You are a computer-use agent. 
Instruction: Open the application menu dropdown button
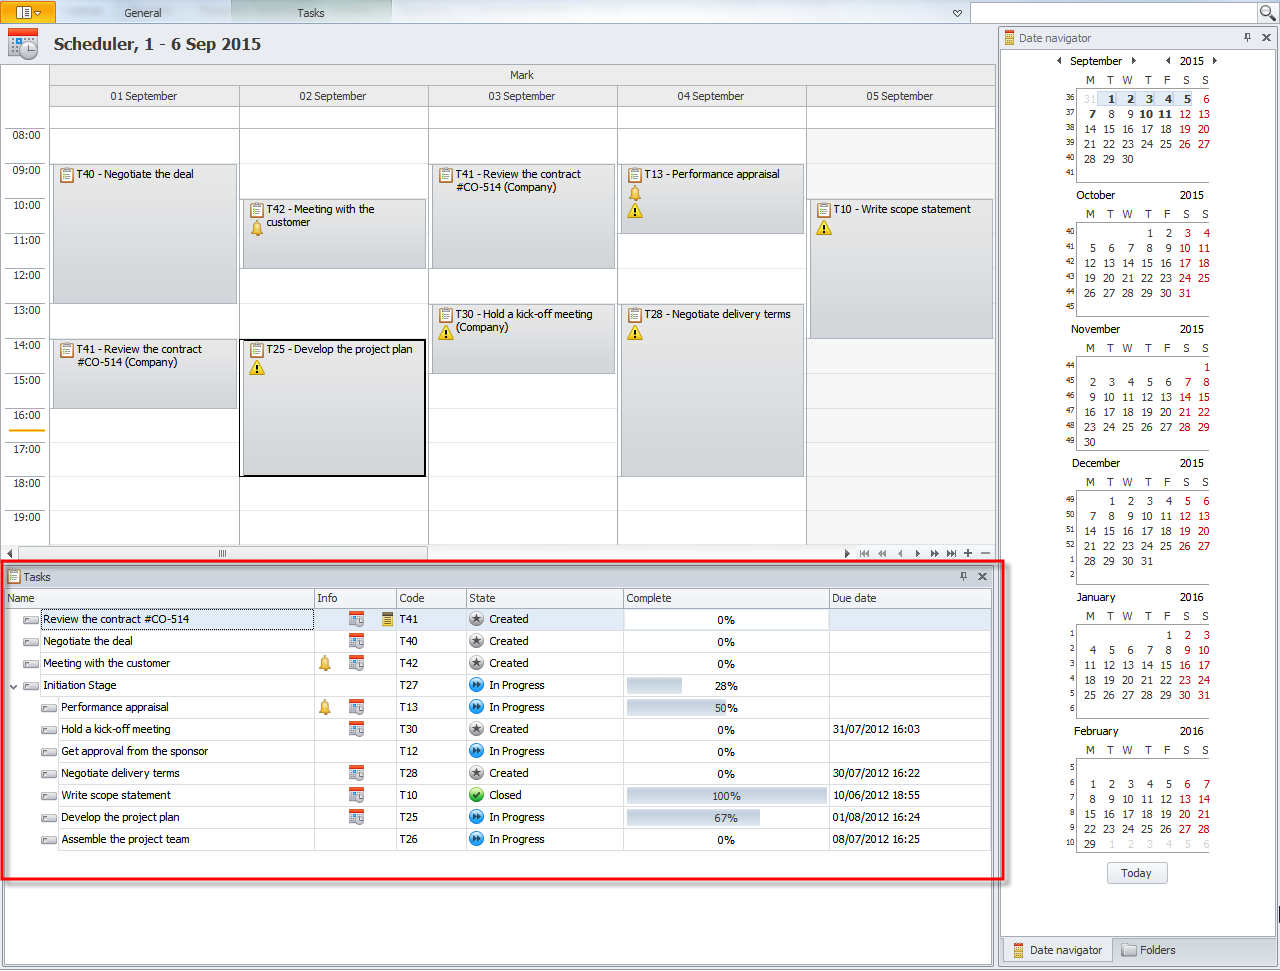[x=28, y=13]
